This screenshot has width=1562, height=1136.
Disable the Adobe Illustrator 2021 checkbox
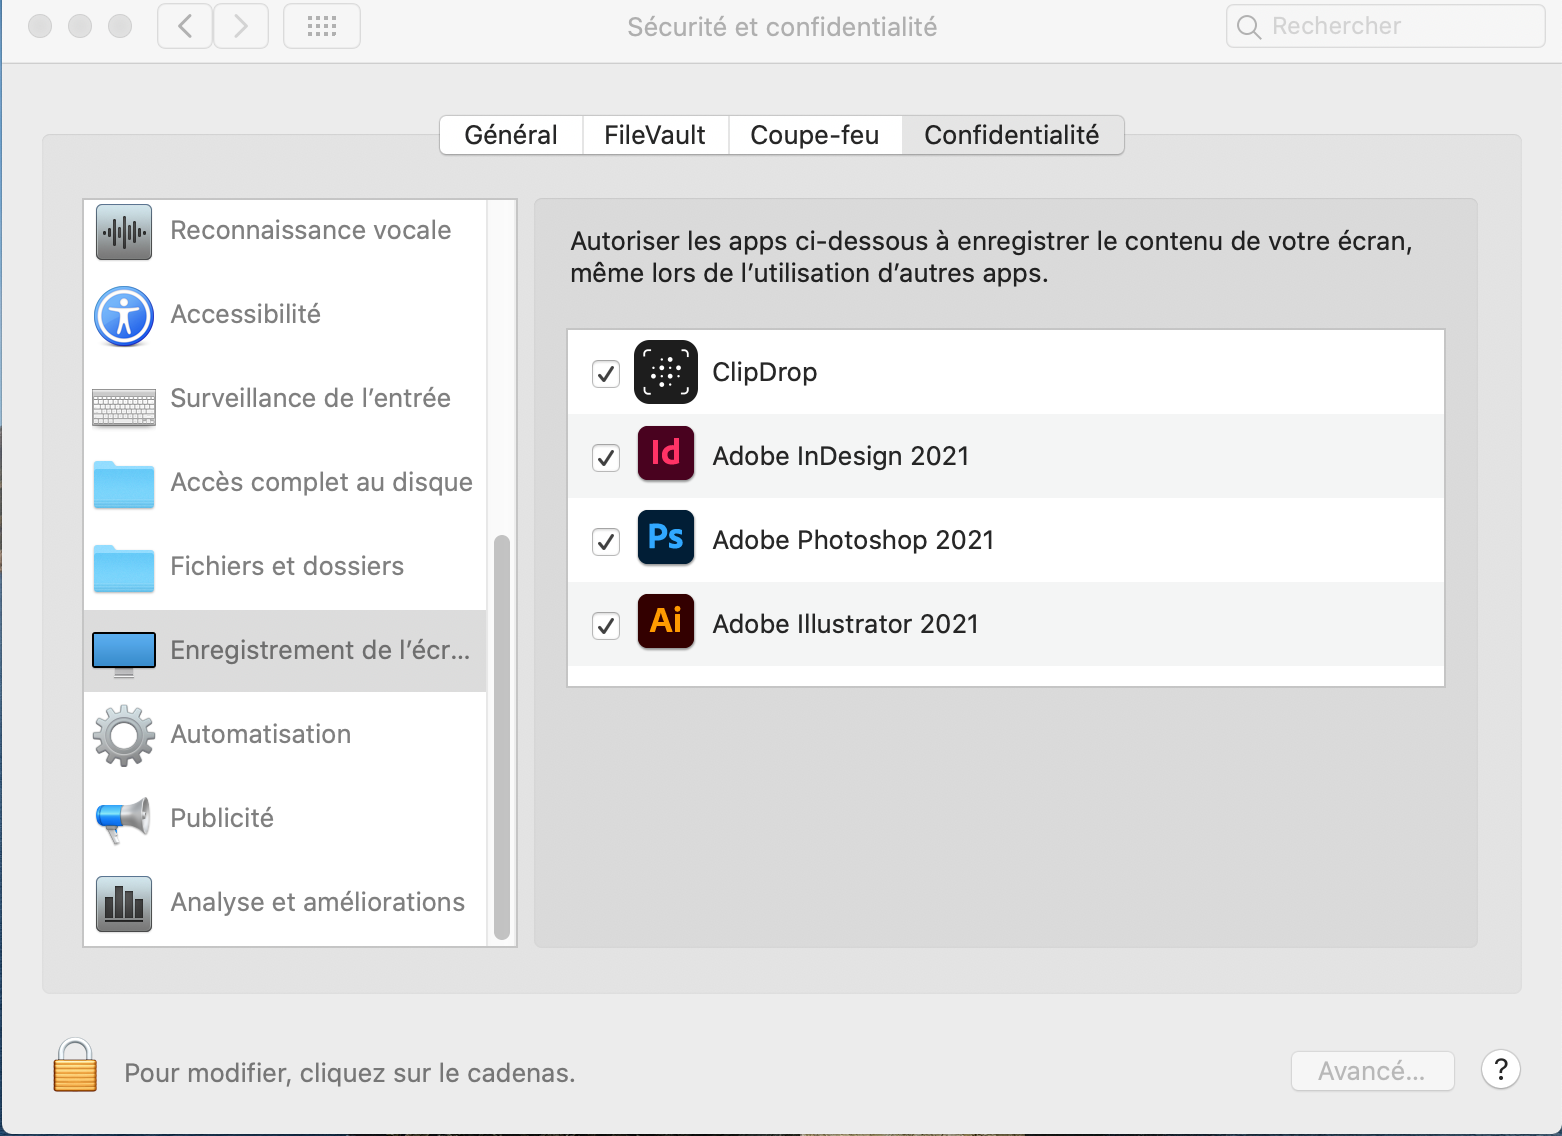(606, 626)
